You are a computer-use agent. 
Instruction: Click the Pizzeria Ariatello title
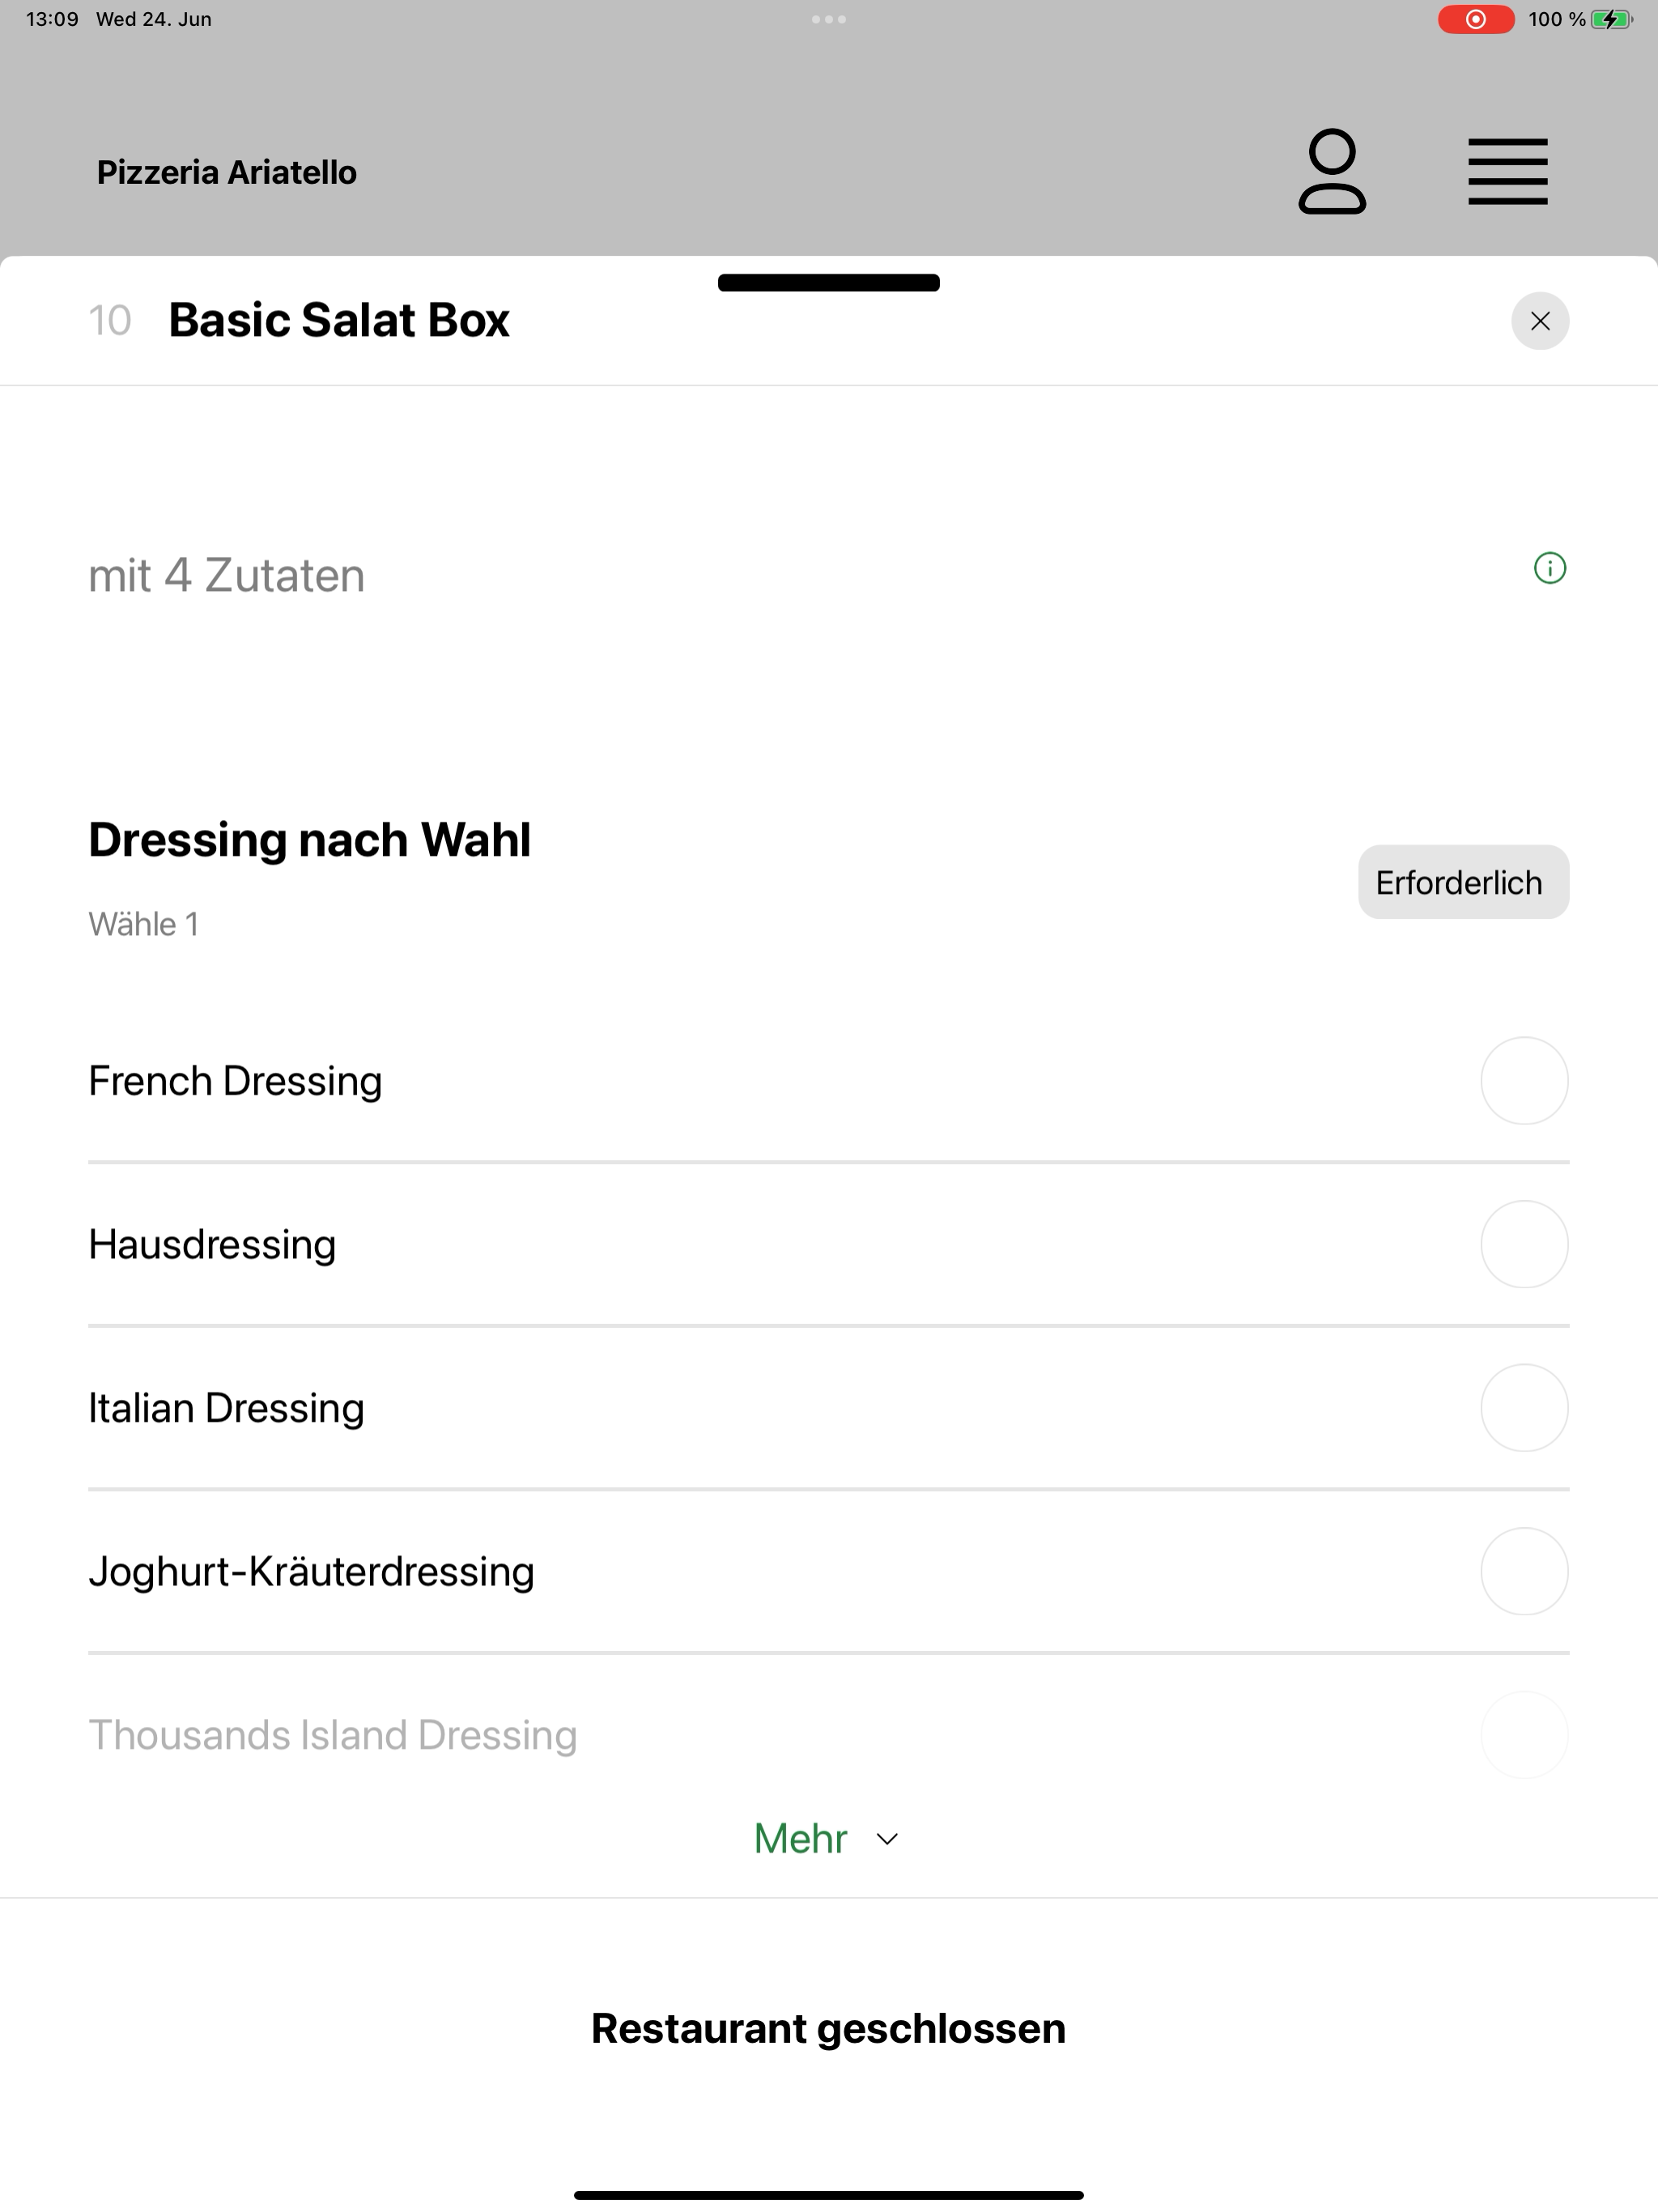point(227,172)
